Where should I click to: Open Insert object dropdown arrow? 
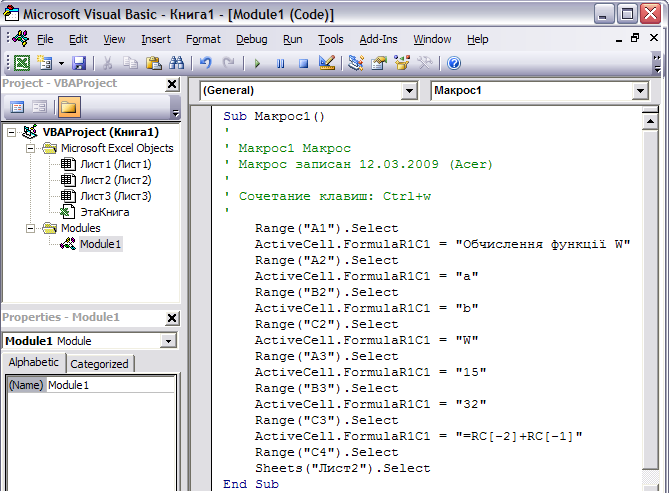point(61,64)
